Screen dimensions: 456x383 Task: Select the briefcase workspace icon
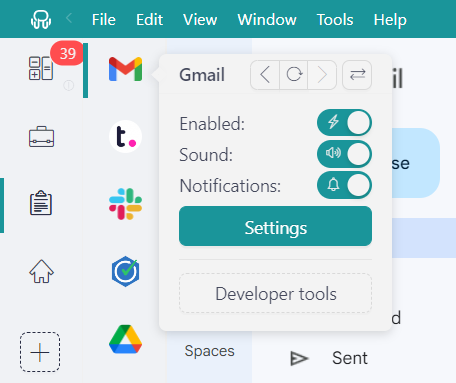41,137
